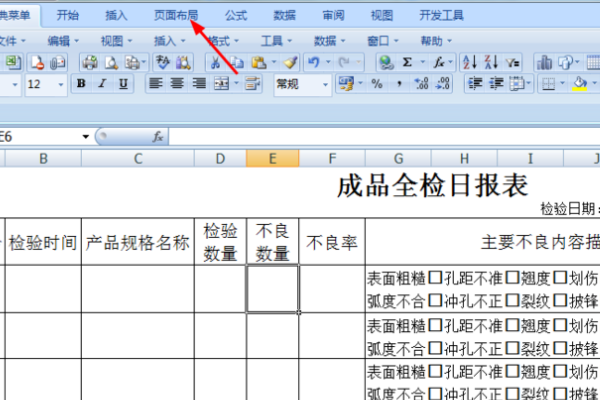The image size is (600, 400).
Task: Open the Undo history arrow
Action: (328, 62)
